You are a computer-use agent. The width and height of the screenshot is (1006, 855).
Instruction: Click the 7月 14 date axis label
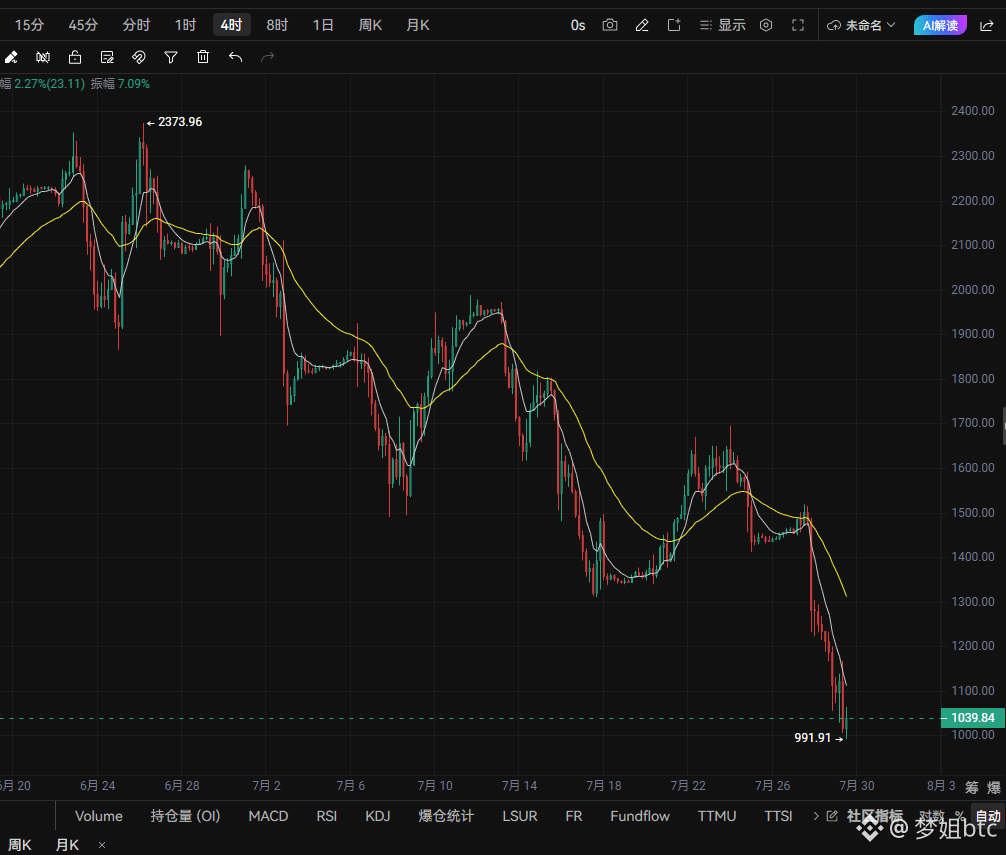pyautogui.click(x=519, y=786)
